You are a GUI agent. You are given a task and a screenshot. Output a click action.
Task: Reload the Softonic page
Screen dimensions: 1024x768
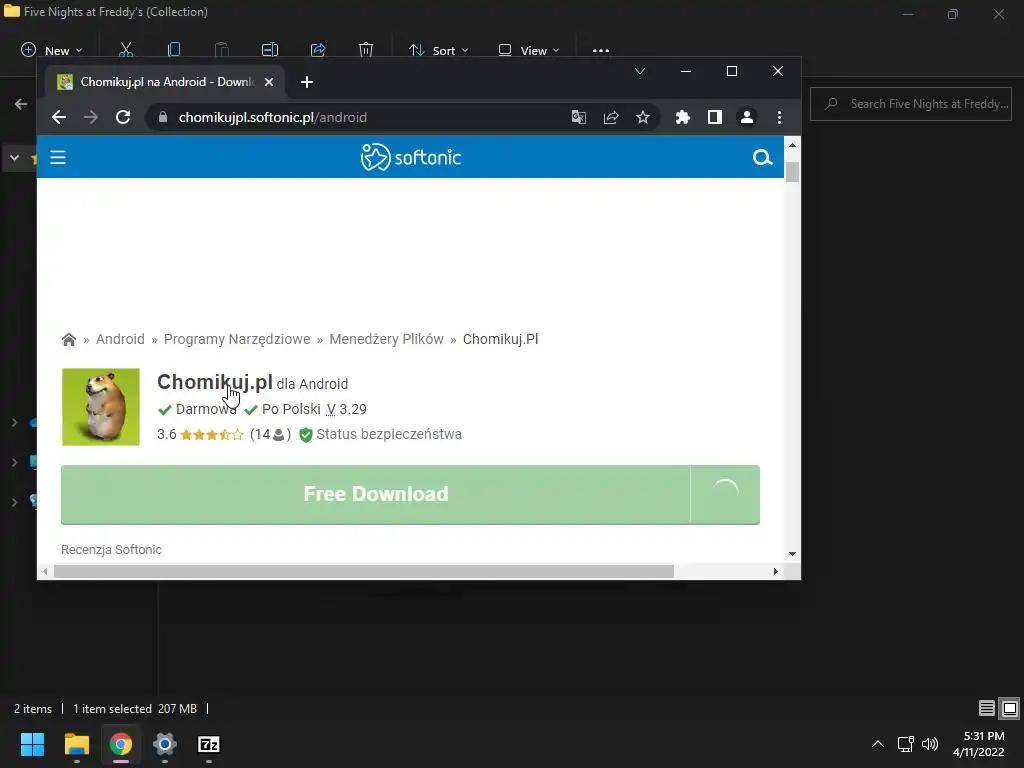click(x=123, y=118)
